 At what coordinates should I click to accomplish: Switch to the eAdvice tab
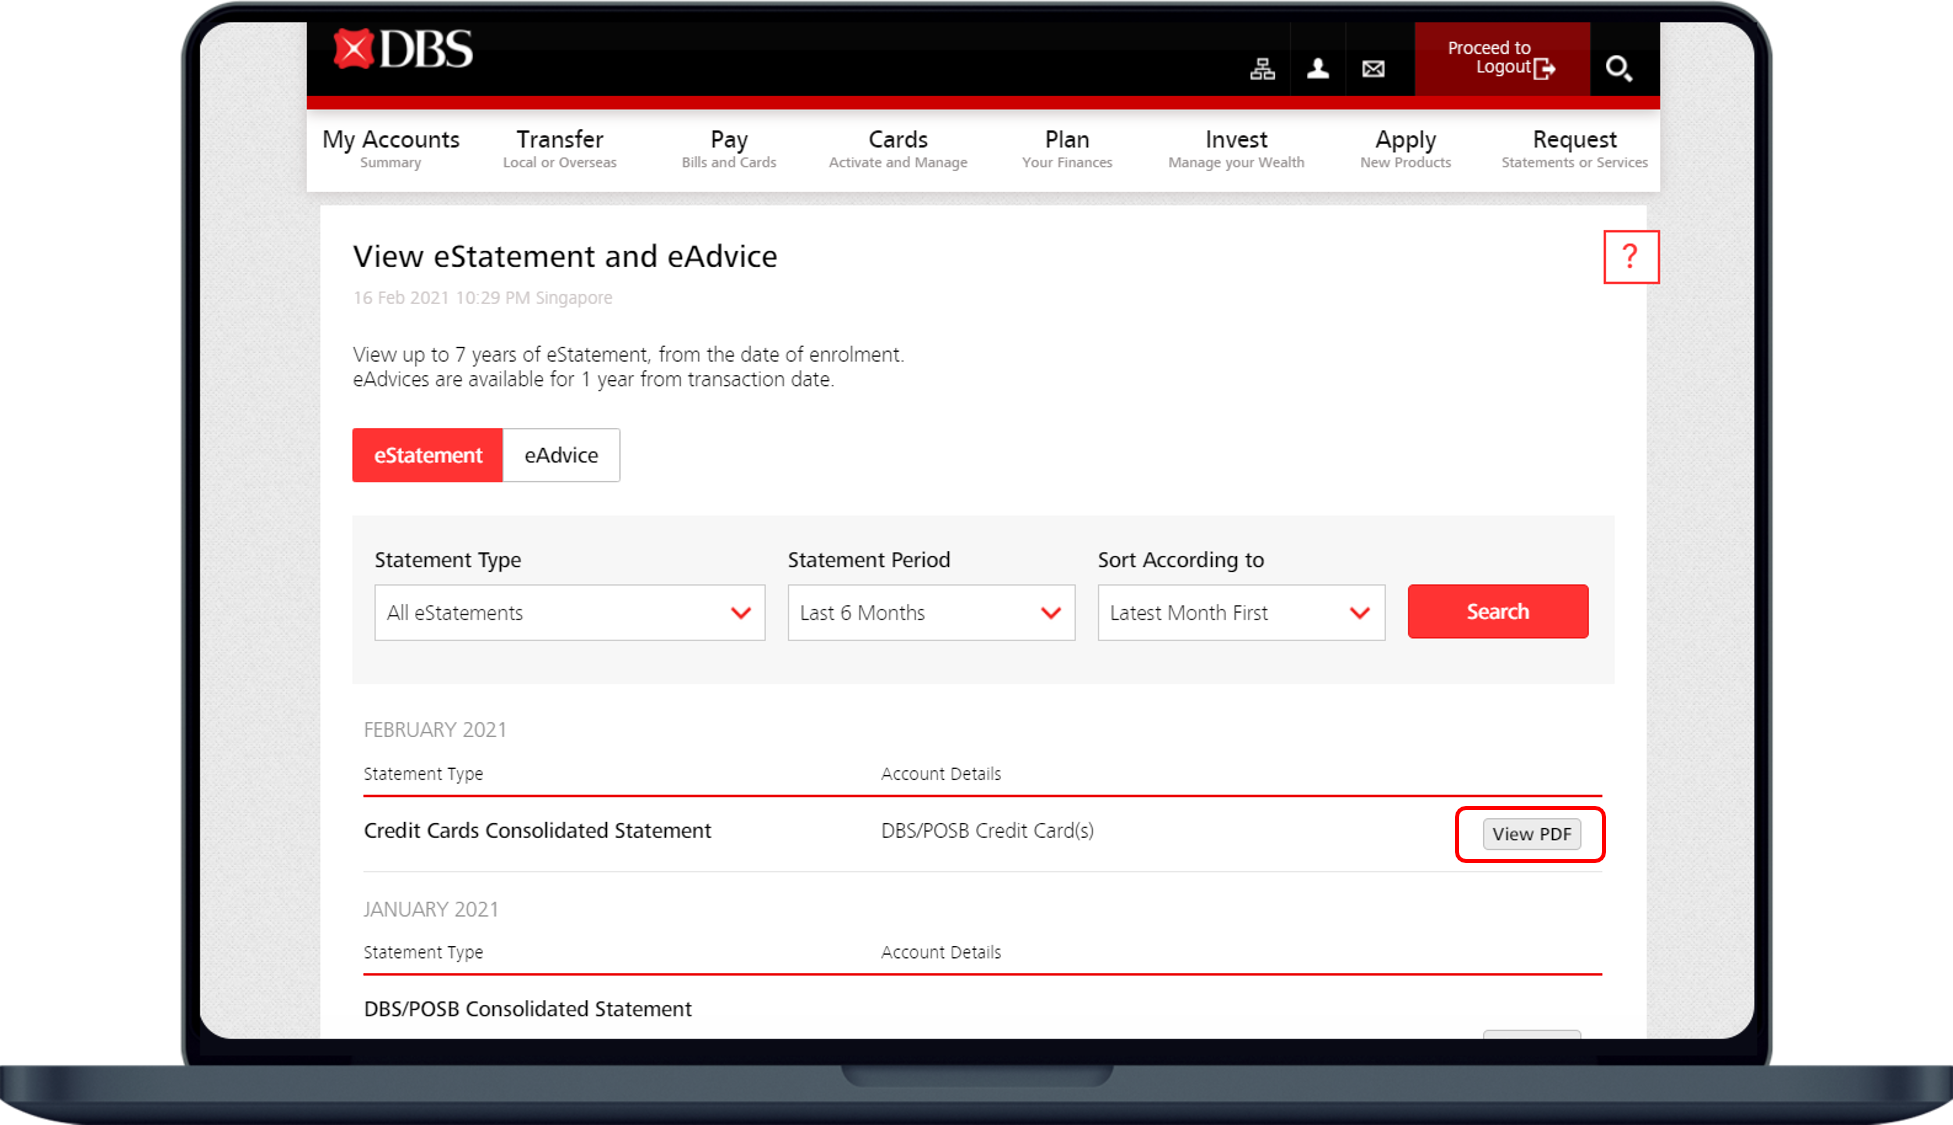(561, 455)
